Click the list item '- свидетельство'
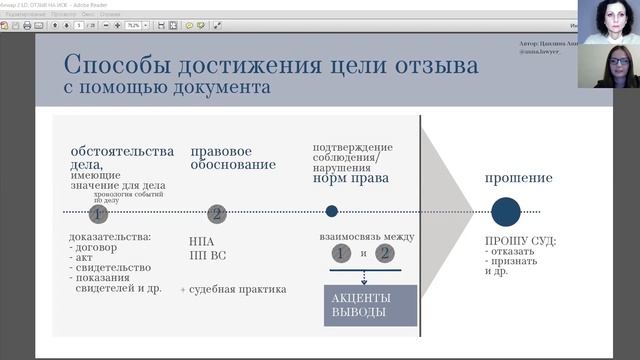640x360 pixels. (x=110, y=268)
